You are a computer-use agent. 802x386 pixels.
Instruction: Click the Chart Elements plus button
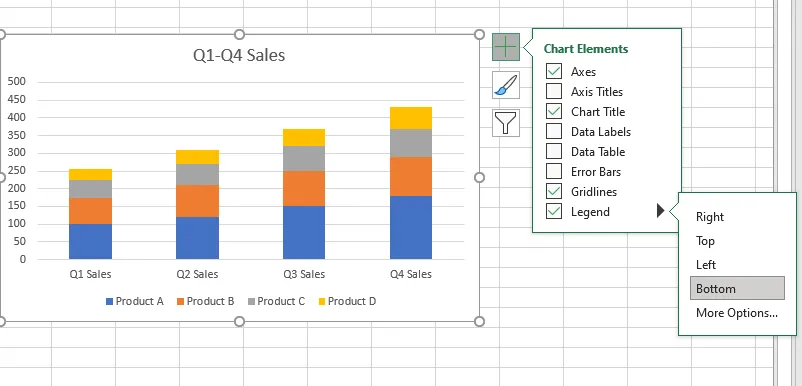click(506, 47)
